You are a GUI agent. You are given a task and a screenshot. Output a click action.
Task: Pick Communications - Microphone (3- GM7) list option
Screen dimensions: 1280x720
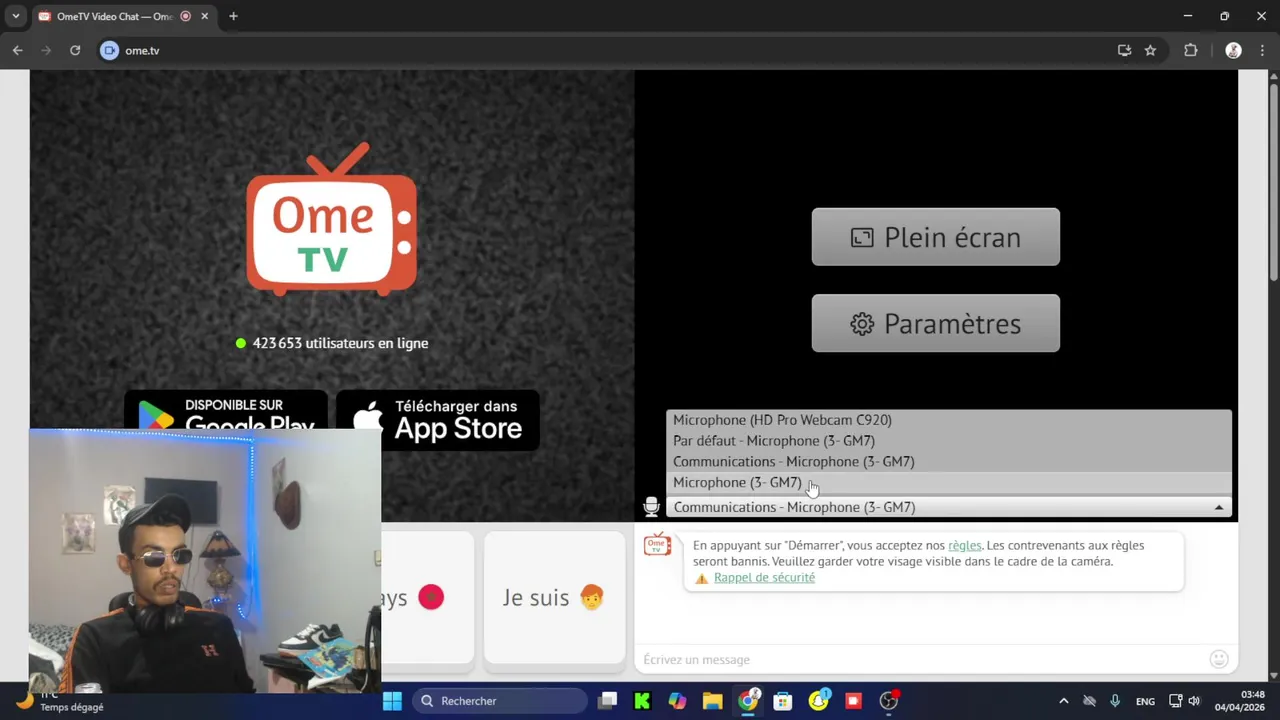[949, 462]
